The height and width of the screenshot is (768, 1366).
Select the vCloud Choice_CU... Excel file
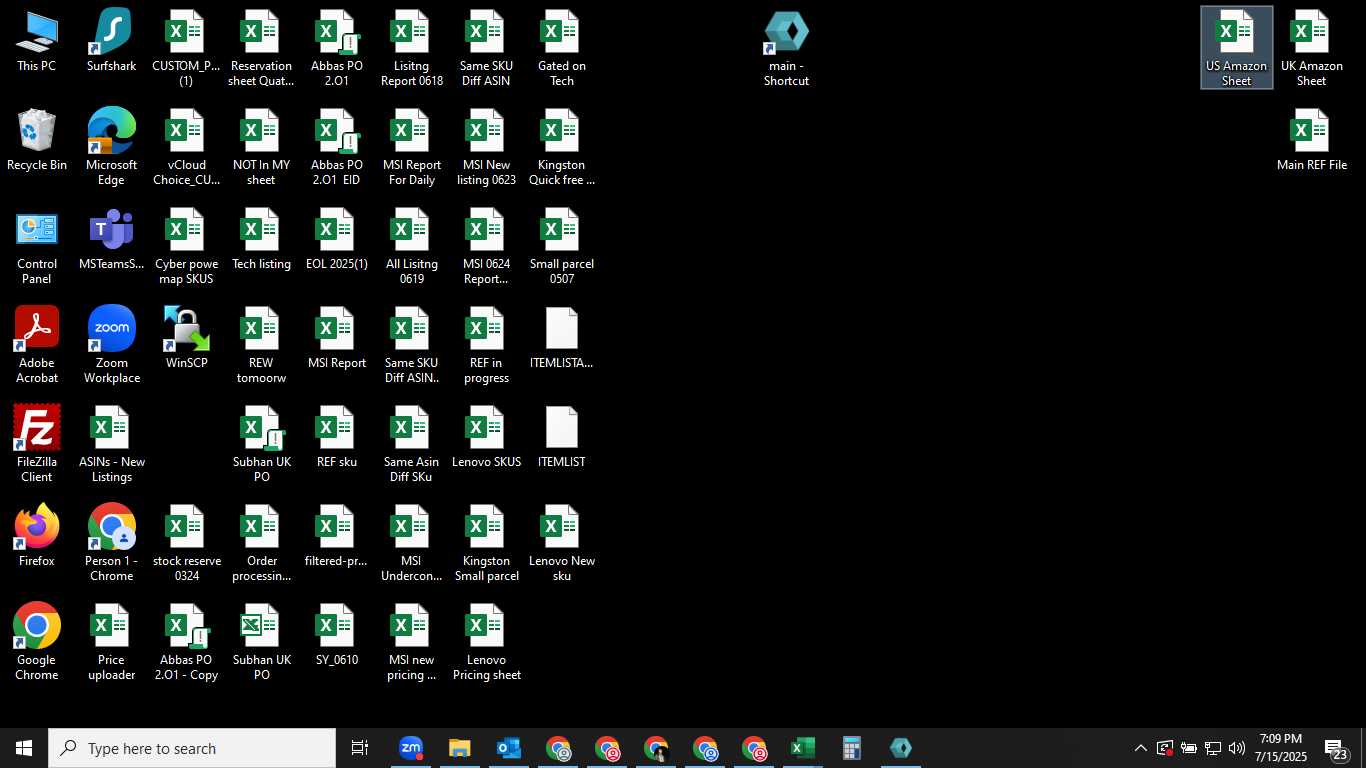pos(186,148)
